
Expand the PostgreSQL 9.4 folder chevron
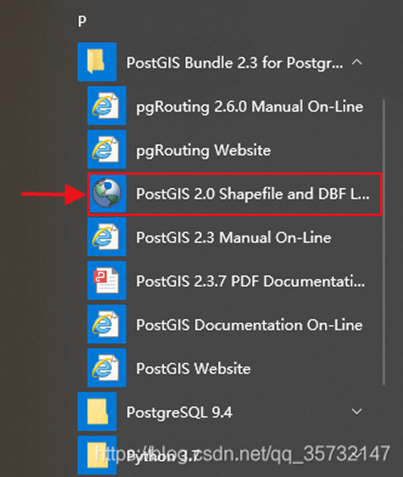(x=357, y=412)
